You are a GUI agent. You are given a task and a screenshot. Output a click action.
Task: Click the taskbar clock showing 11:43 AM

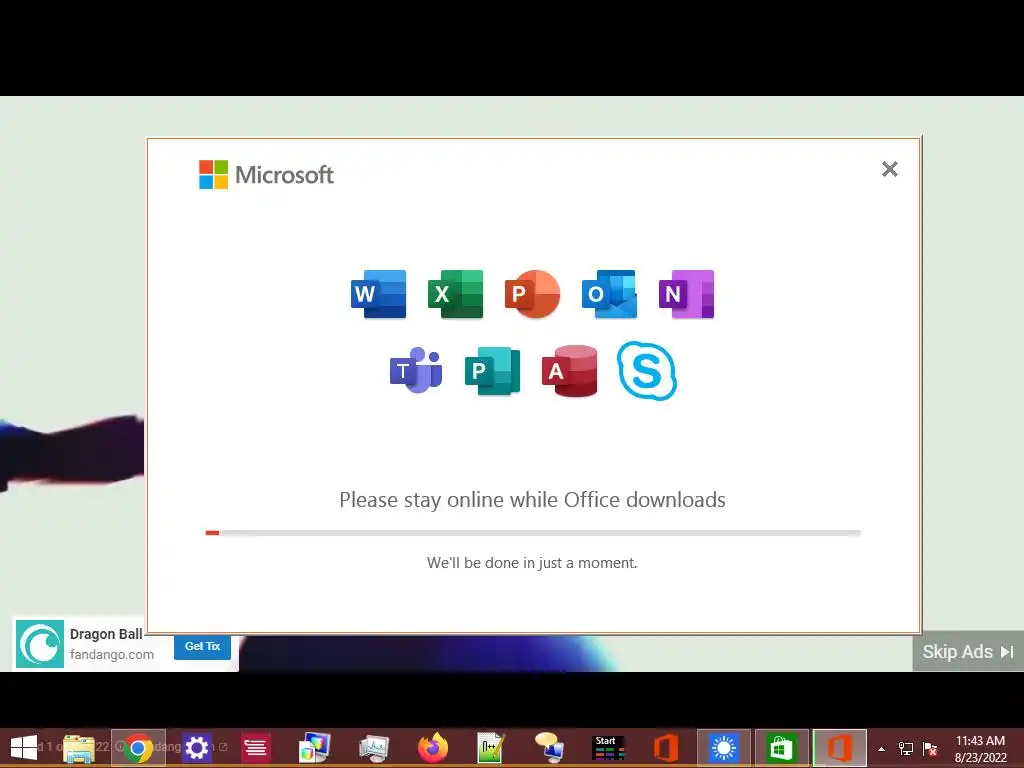coord(981,748)
